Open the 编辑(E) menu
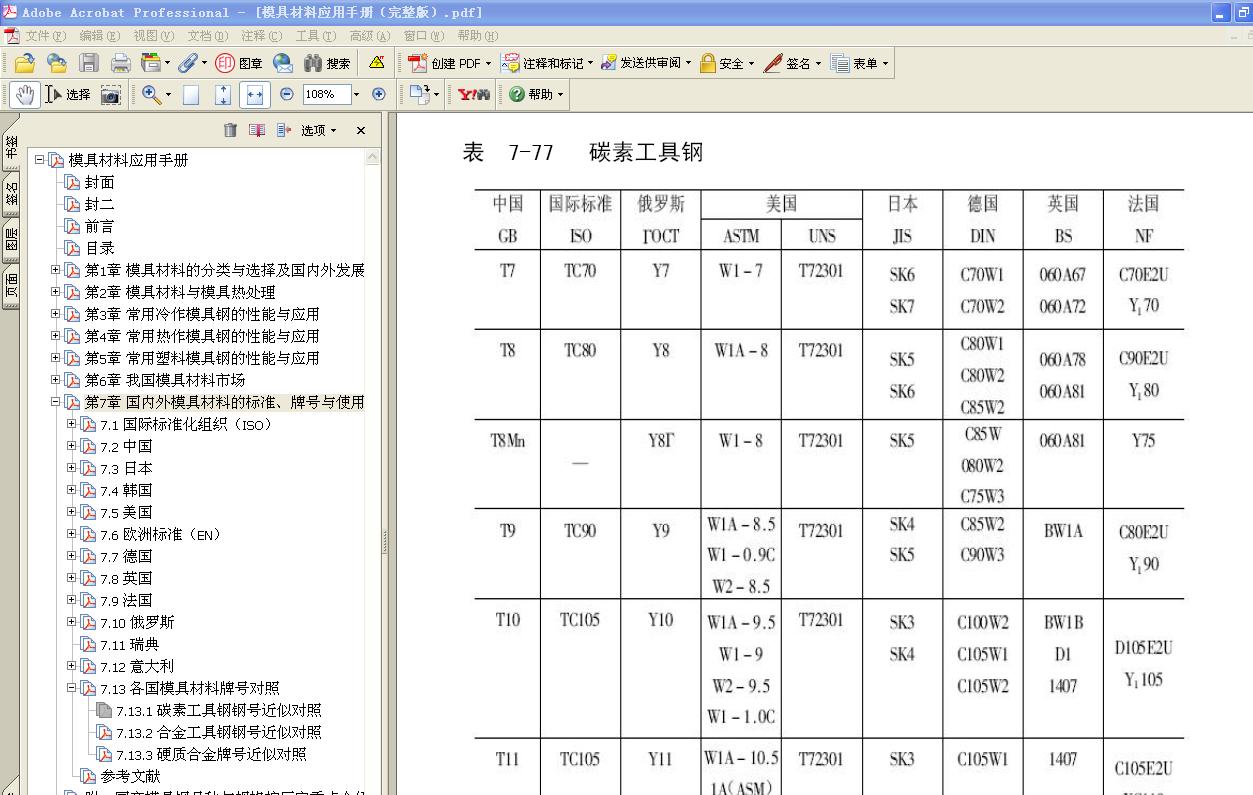This screenshot has height=795, width=1253. click(x=100, y=36)
